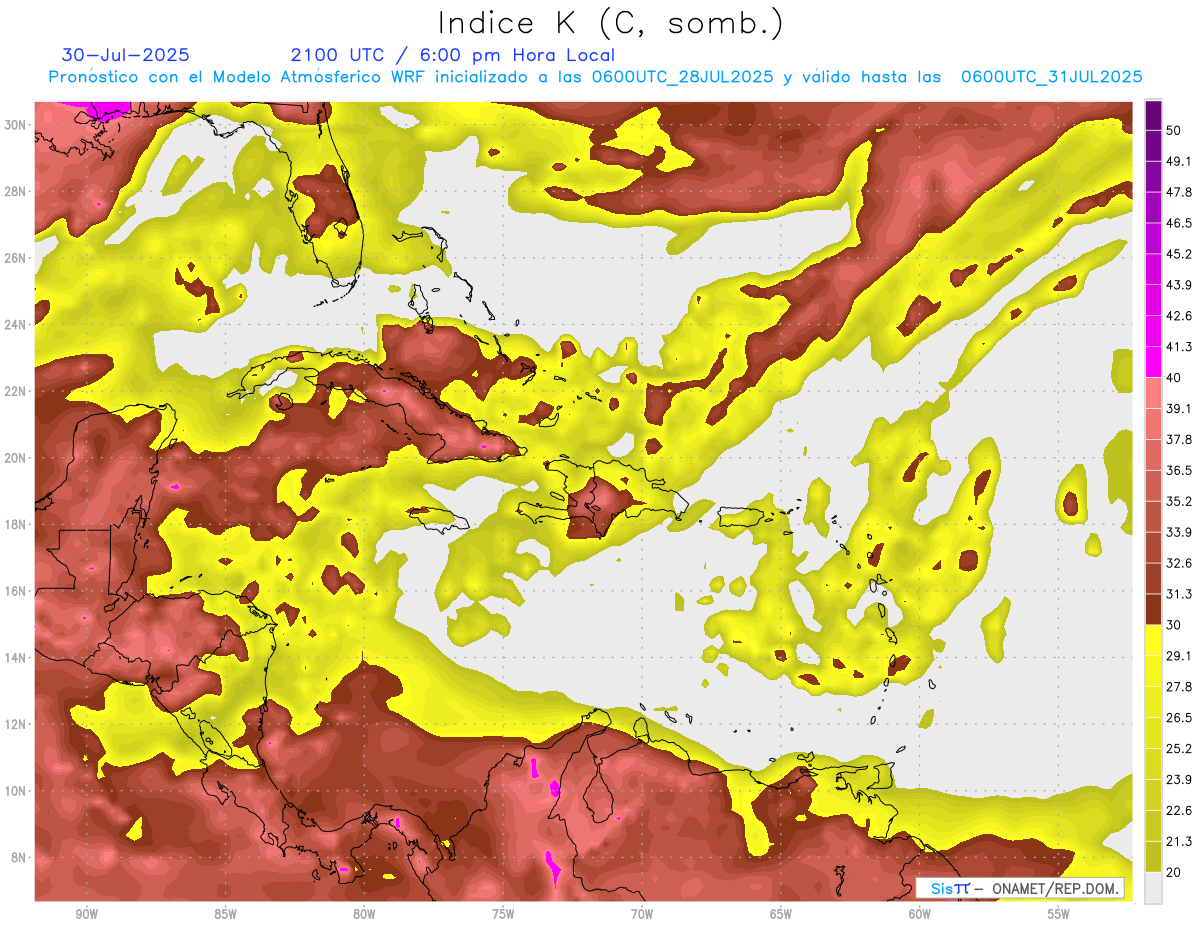The height and width of the screenshot is (927, 1200).
Task: Click longitude axis label "60W"
Action: point(920,914)
